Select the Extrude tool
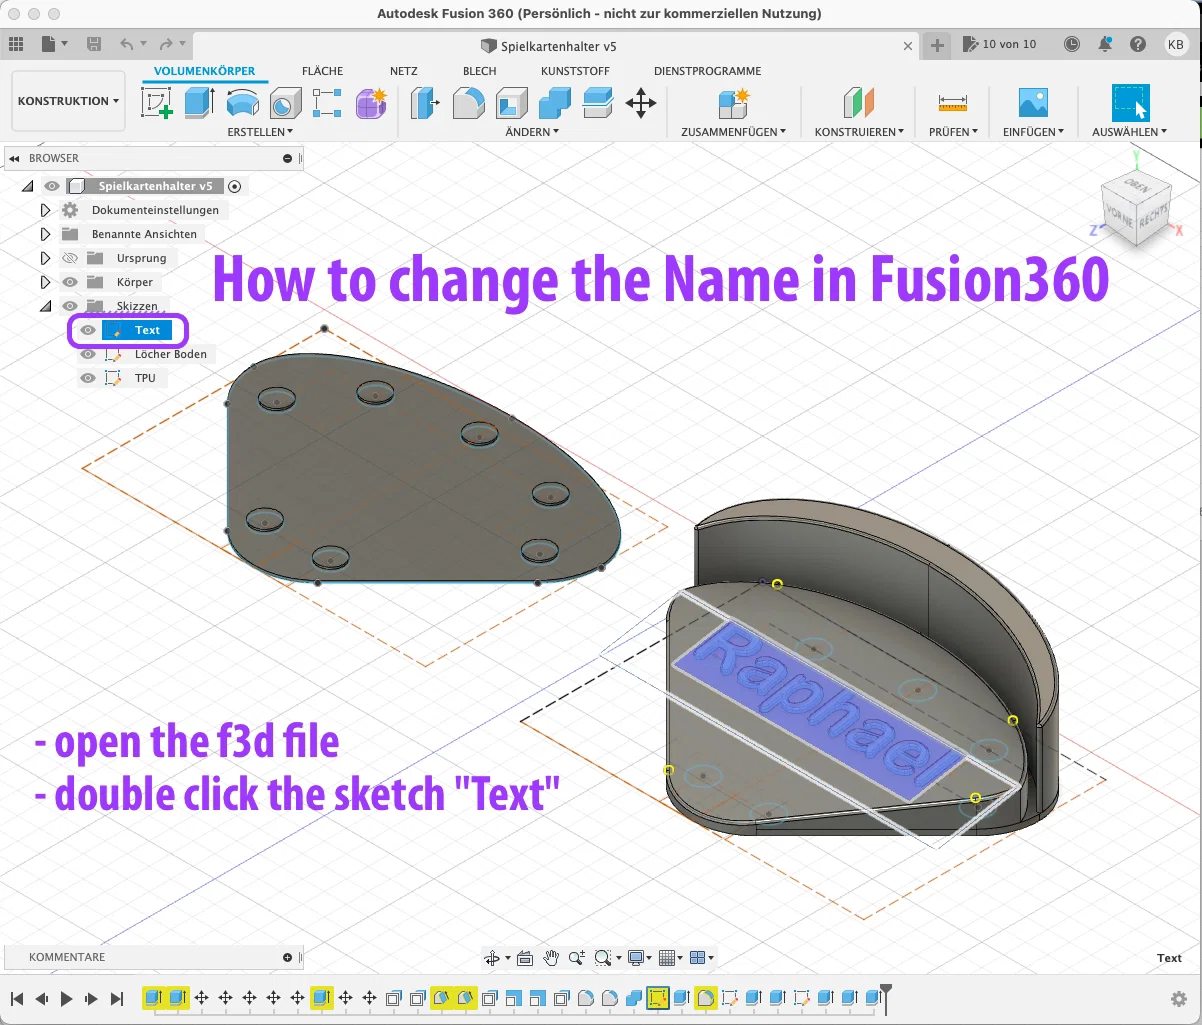The width and height of the screenshot is (1202, 1025). (x=200, y=103)
